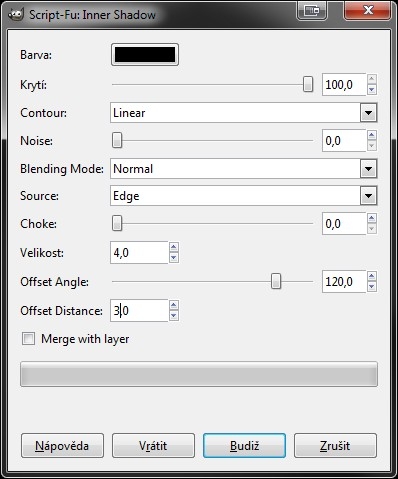Open the Blending Mode dropdown showing Normal
The image size is (398, 479).
(244, 169)
